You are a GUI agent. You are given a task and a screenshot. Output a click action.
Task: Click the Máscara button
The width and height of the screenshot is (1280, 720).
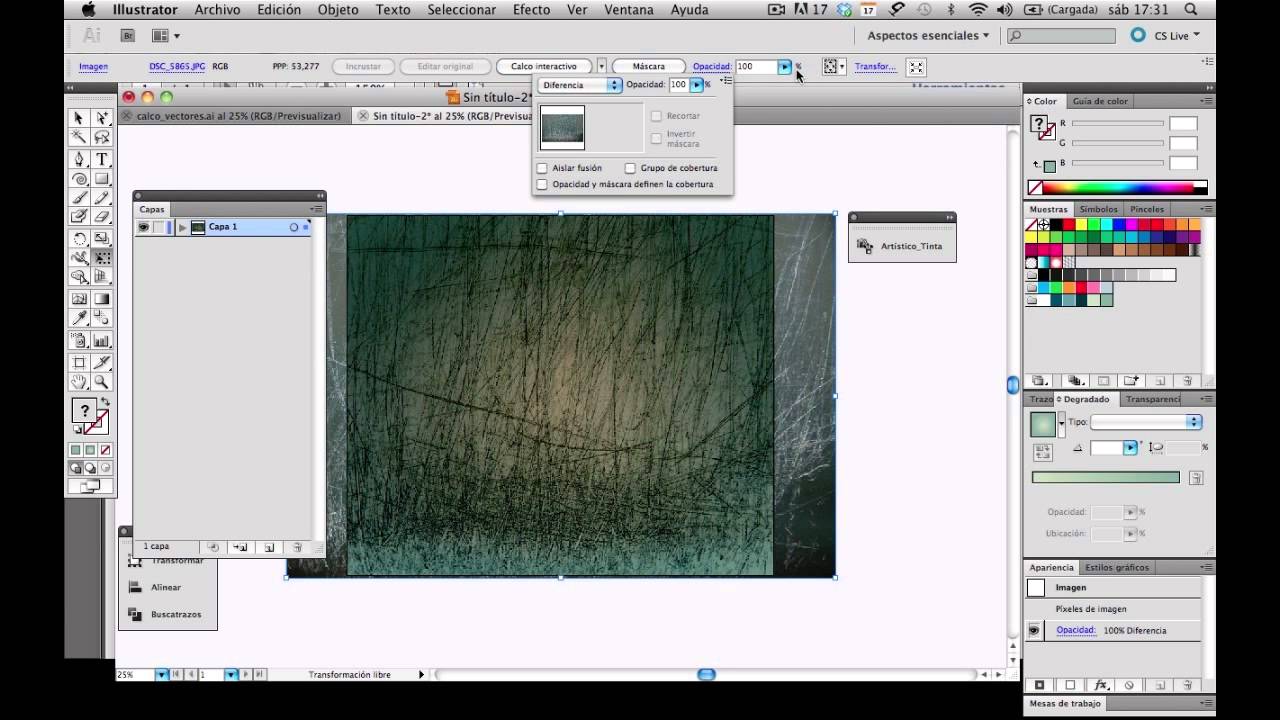pos(649,66)
